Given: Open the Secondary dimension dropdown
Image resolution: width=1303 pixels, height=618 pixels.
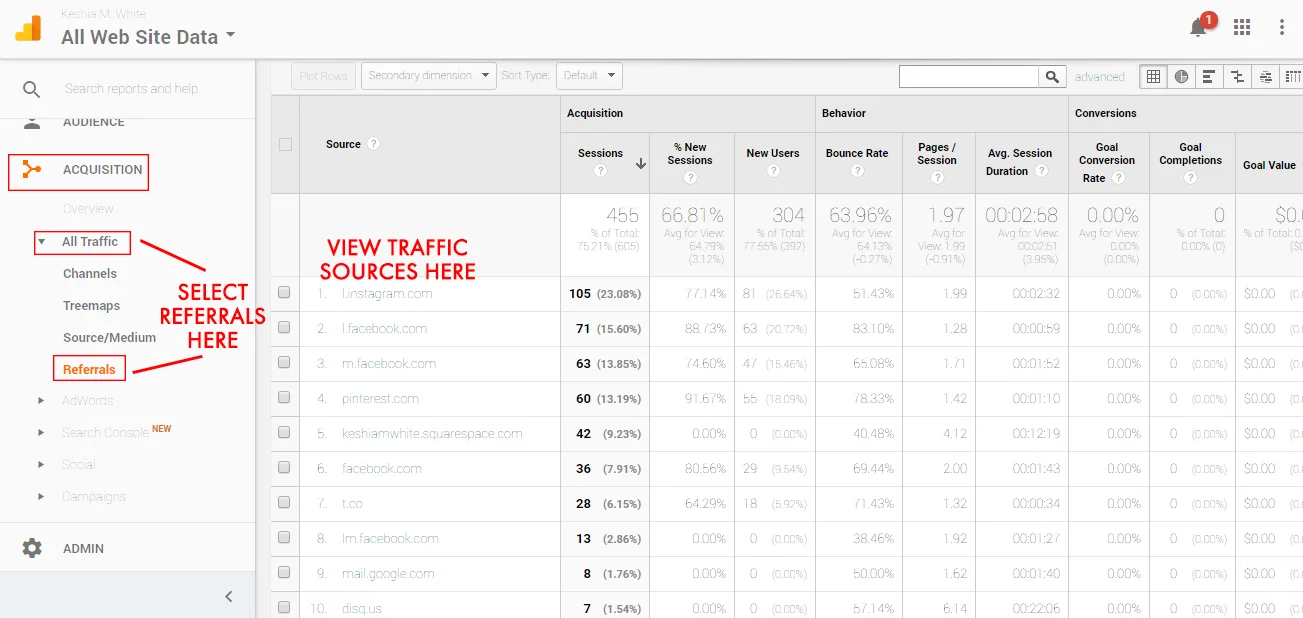Looking at the screenshot, I should click(x=429, y=76).
